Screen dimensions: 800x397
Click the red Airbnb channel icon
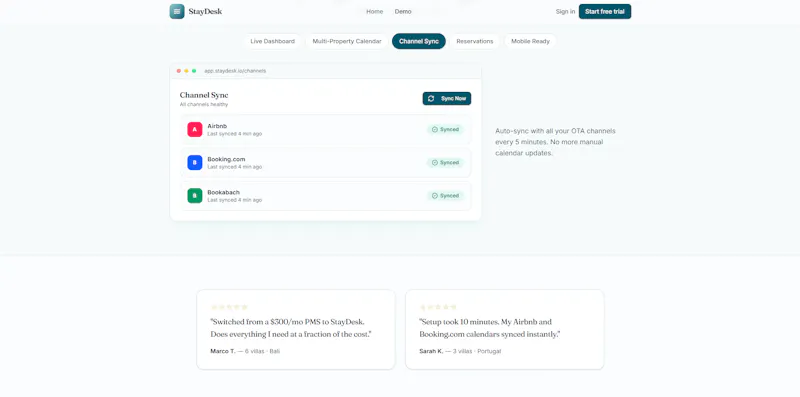[x=195, y=130]
